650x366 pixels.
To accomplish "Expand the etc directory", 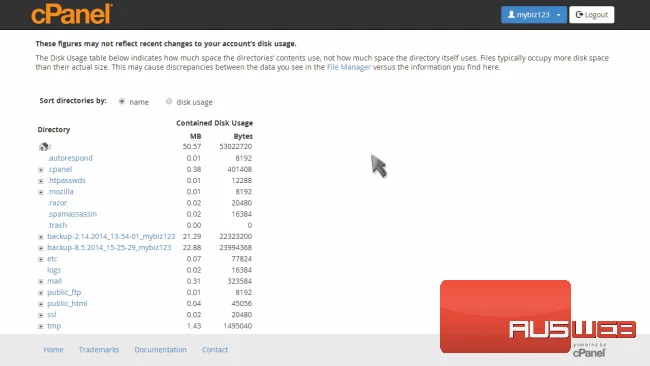I will [41, 259].
